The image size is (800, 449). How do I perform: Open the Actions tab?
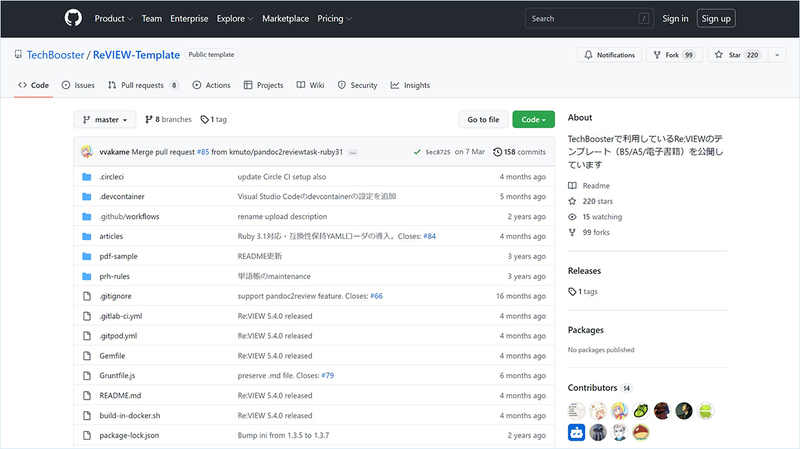click(x=211, y=85)
